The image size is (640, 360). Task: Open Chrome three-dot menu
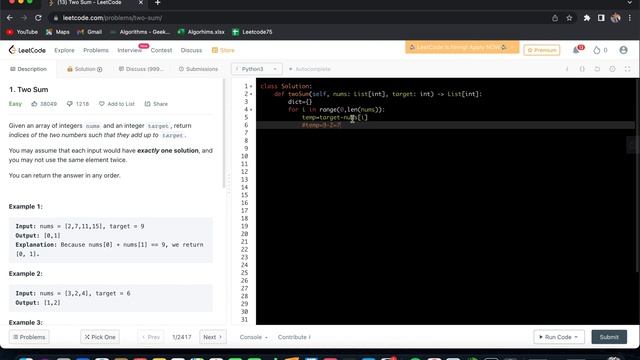tap(630, 18)
